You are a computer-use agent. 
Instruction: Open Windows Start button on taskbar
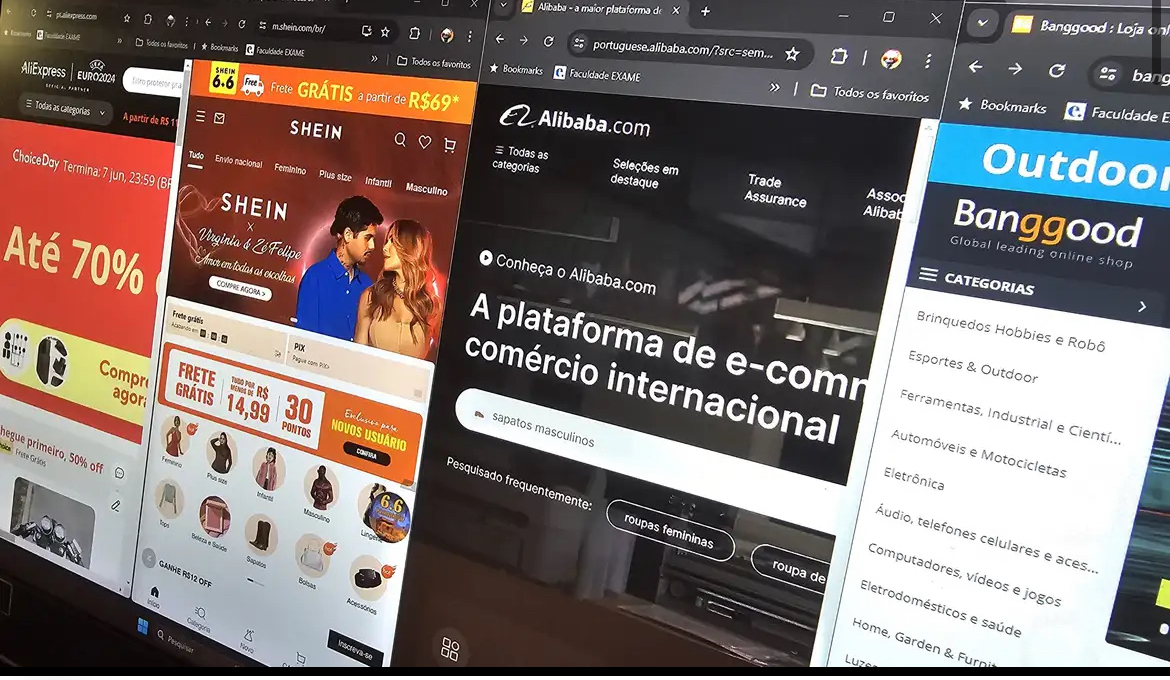[143, 626]
